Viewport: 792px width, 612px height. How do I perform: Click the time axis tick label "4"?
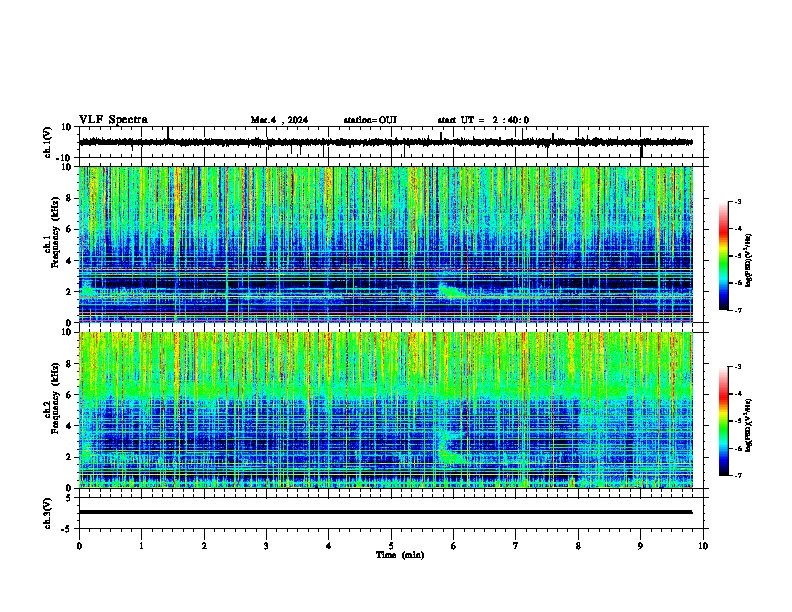(329, 546)
